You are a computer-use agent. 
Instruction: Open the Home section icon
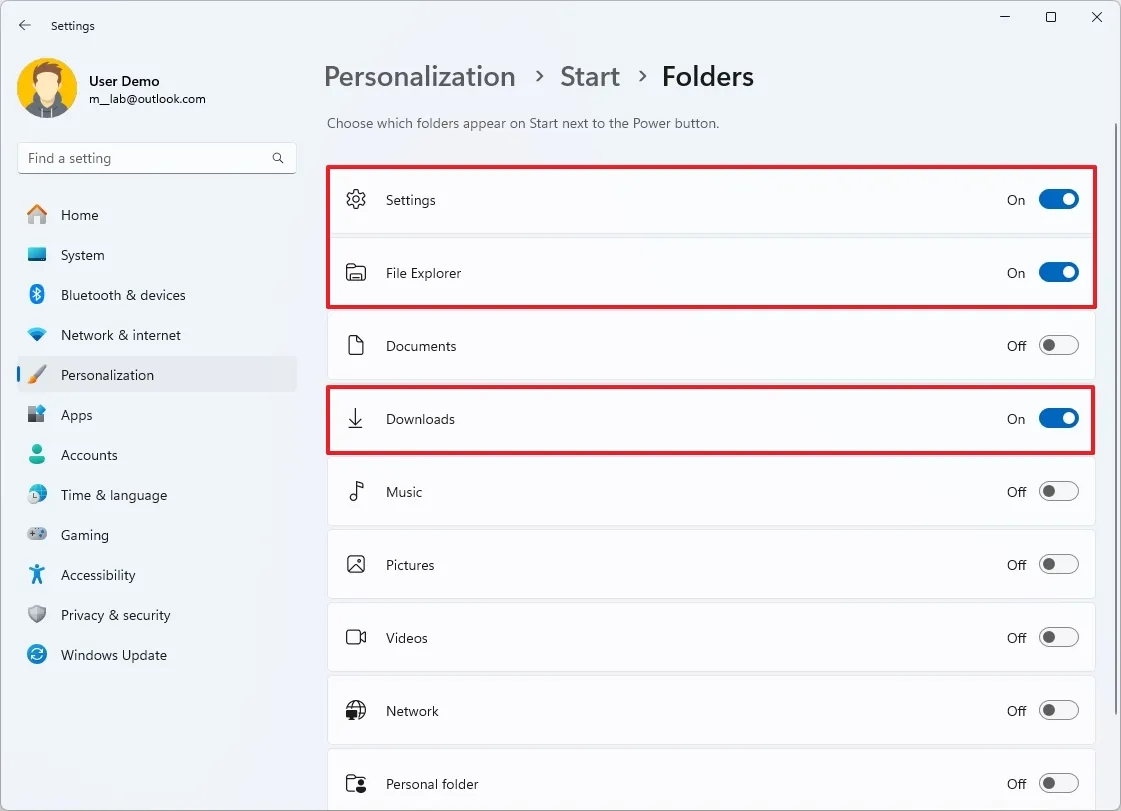pyautogui.click(x=36, y=215)
